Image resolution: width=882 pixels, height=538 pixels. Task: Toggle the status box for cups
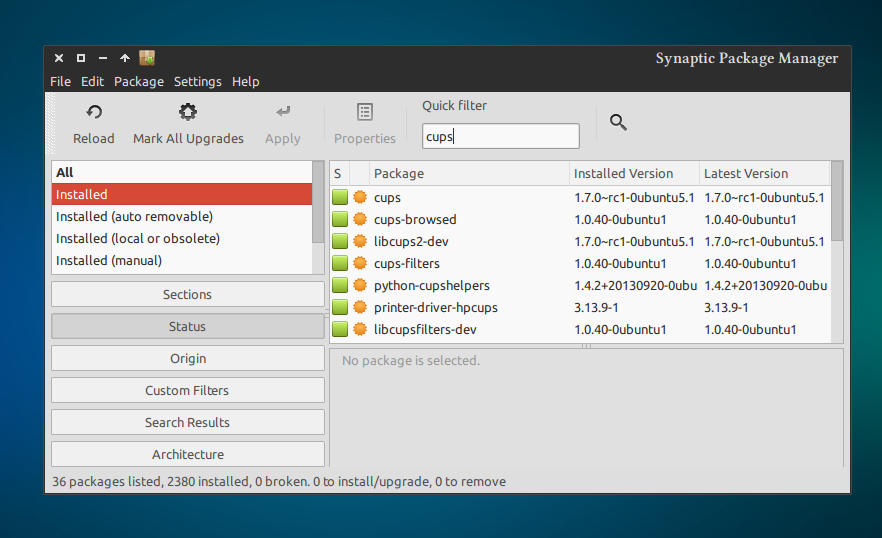point(340,197)
